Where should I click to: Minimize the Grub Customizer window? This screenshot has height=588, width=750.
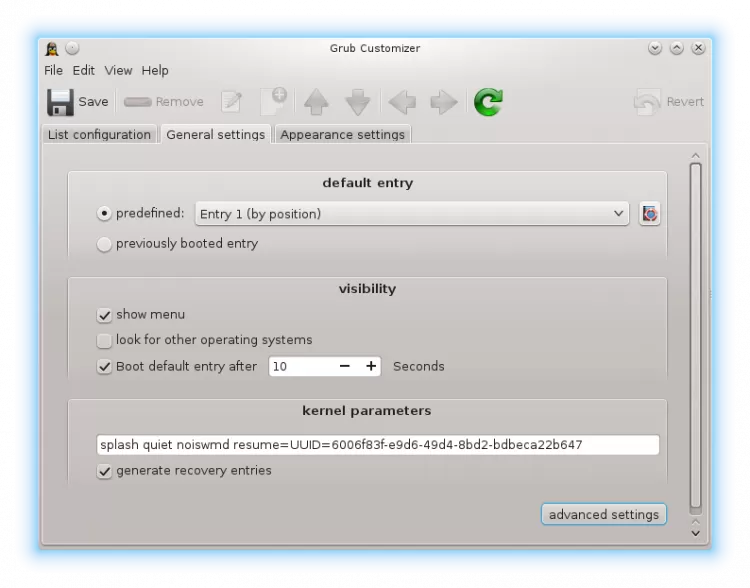point(655,48)
